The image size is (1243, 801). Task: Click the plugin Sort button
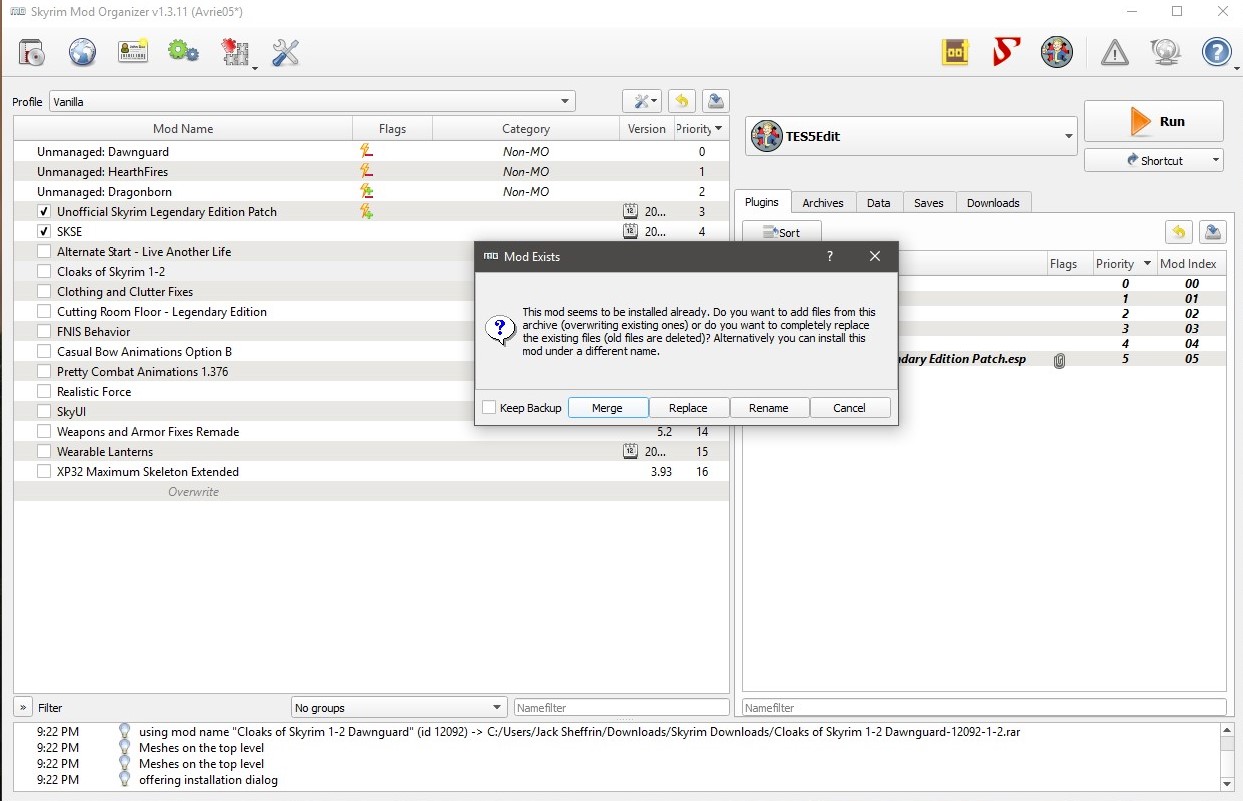click(x=782, y=232)
